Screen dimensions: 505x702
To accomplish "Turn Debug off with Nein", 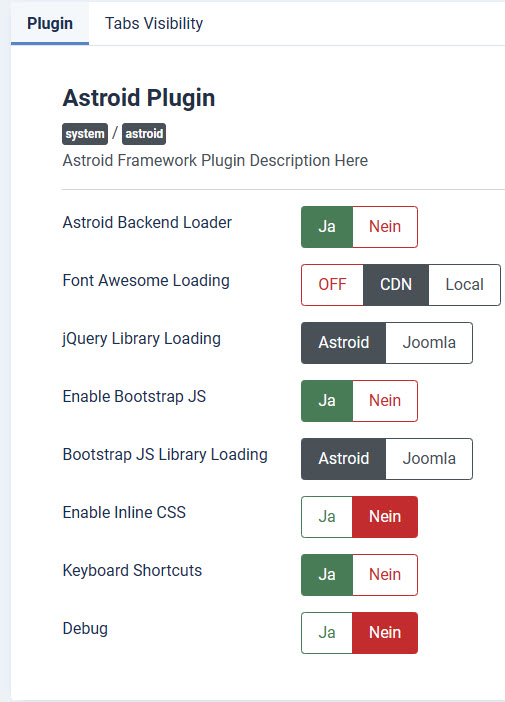I will coord(385,633).
